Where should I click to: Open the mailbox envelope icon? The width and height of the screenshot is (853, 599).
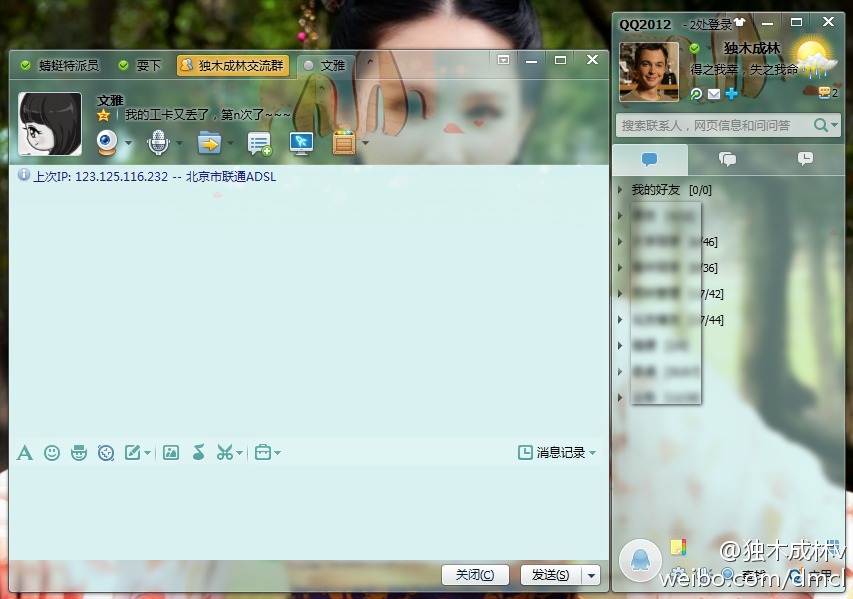point(714,94)
